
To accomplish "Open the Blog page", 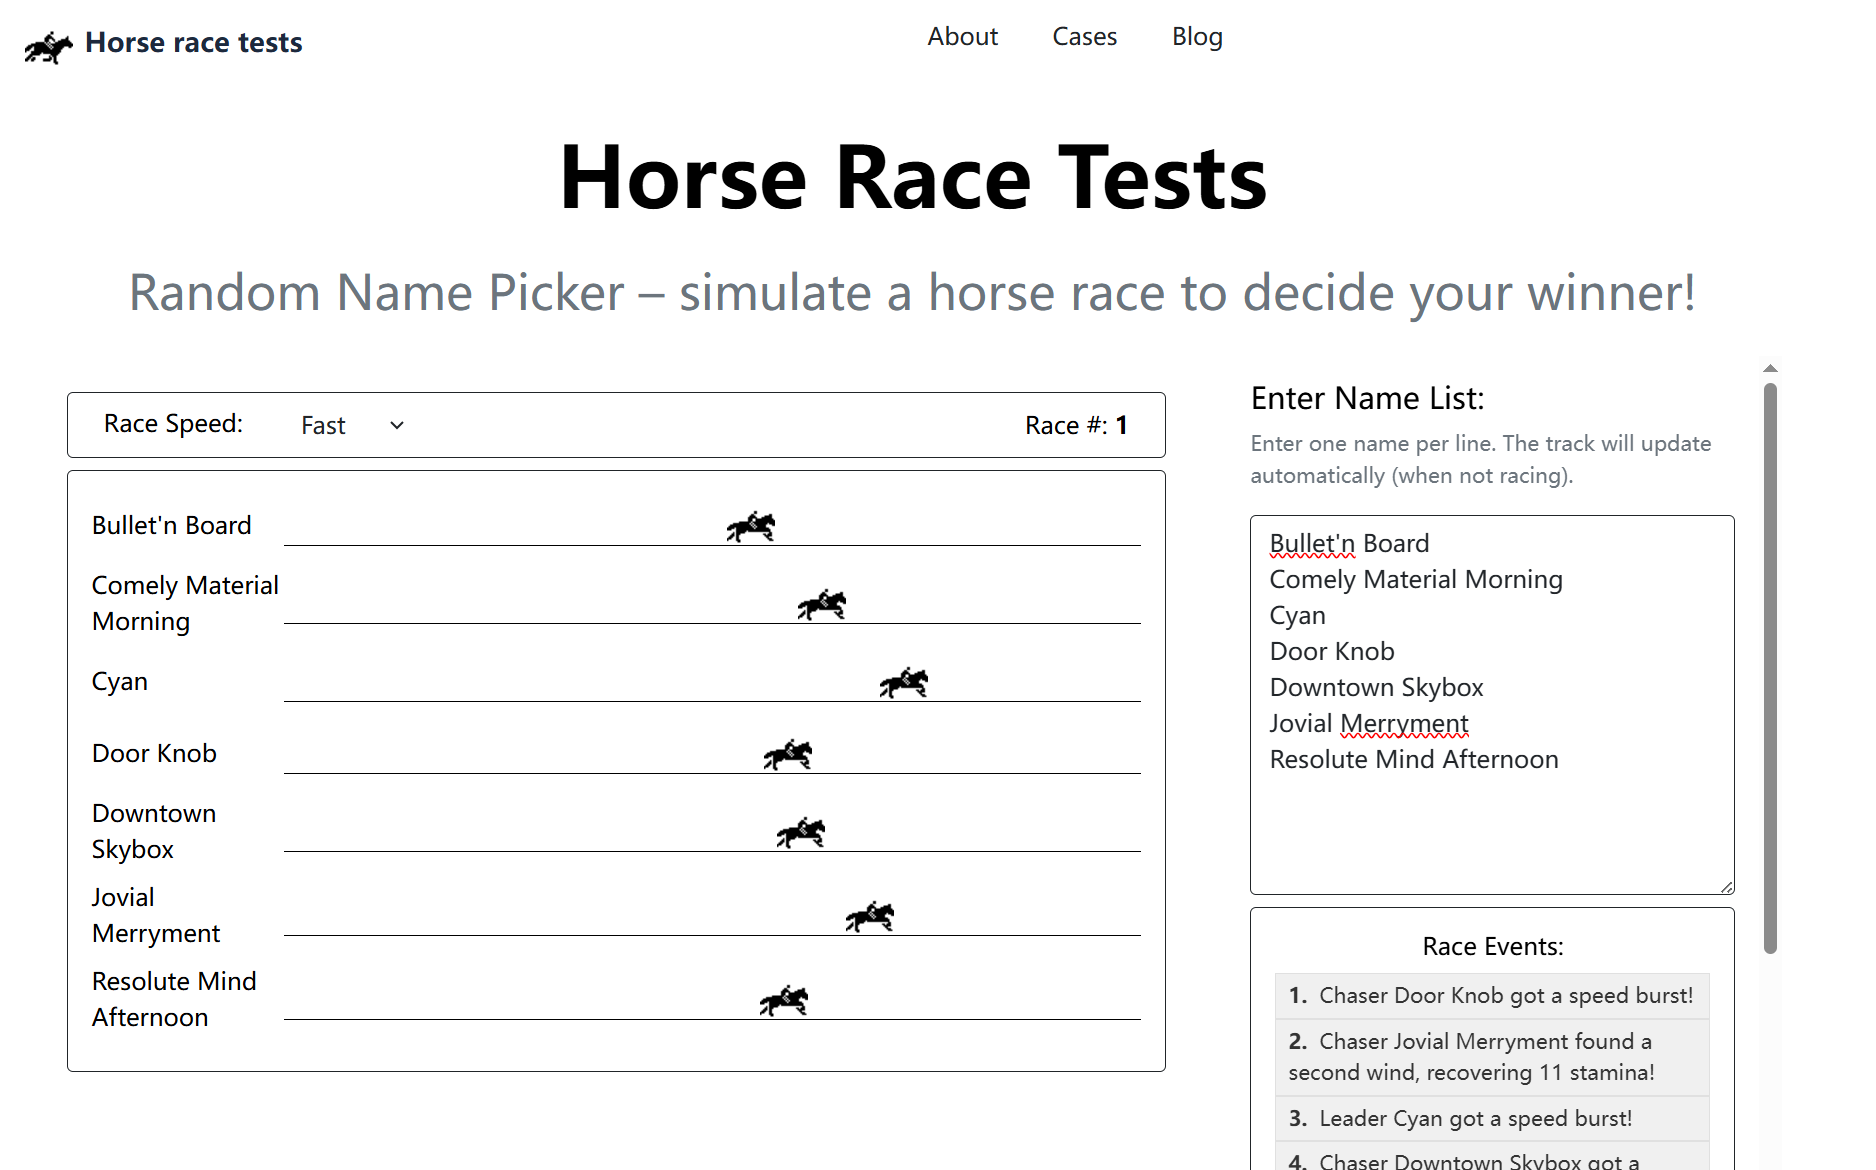I will [1197, 36].
